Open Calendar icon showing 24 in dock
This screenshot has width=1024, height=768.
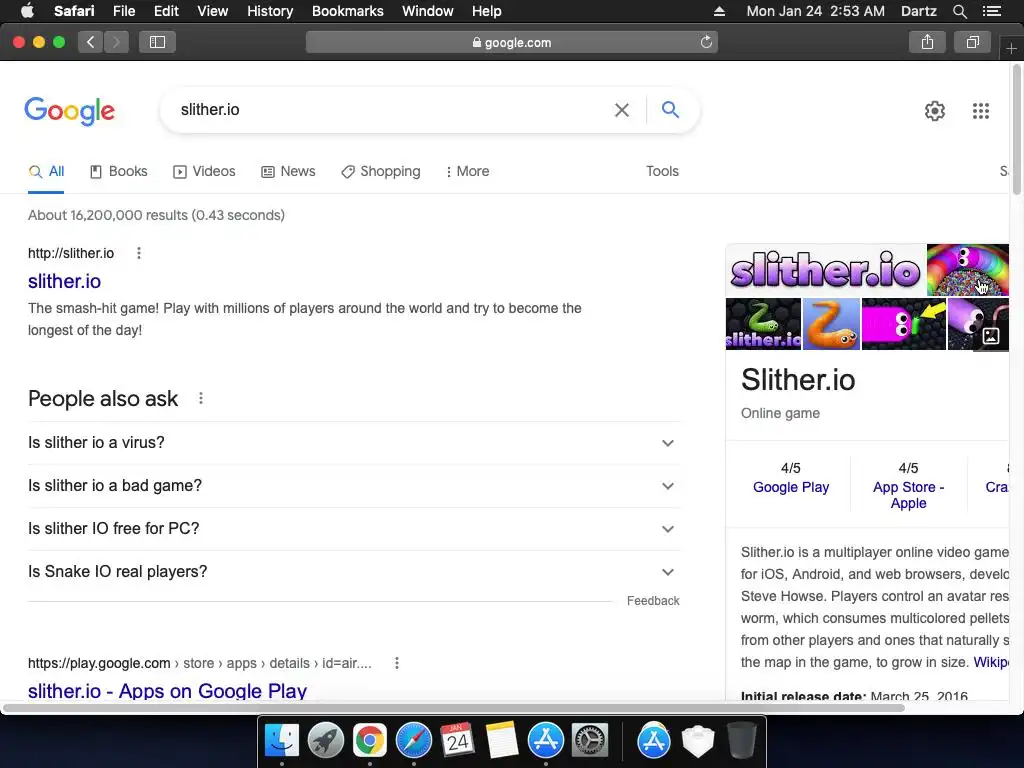[457, 741]
